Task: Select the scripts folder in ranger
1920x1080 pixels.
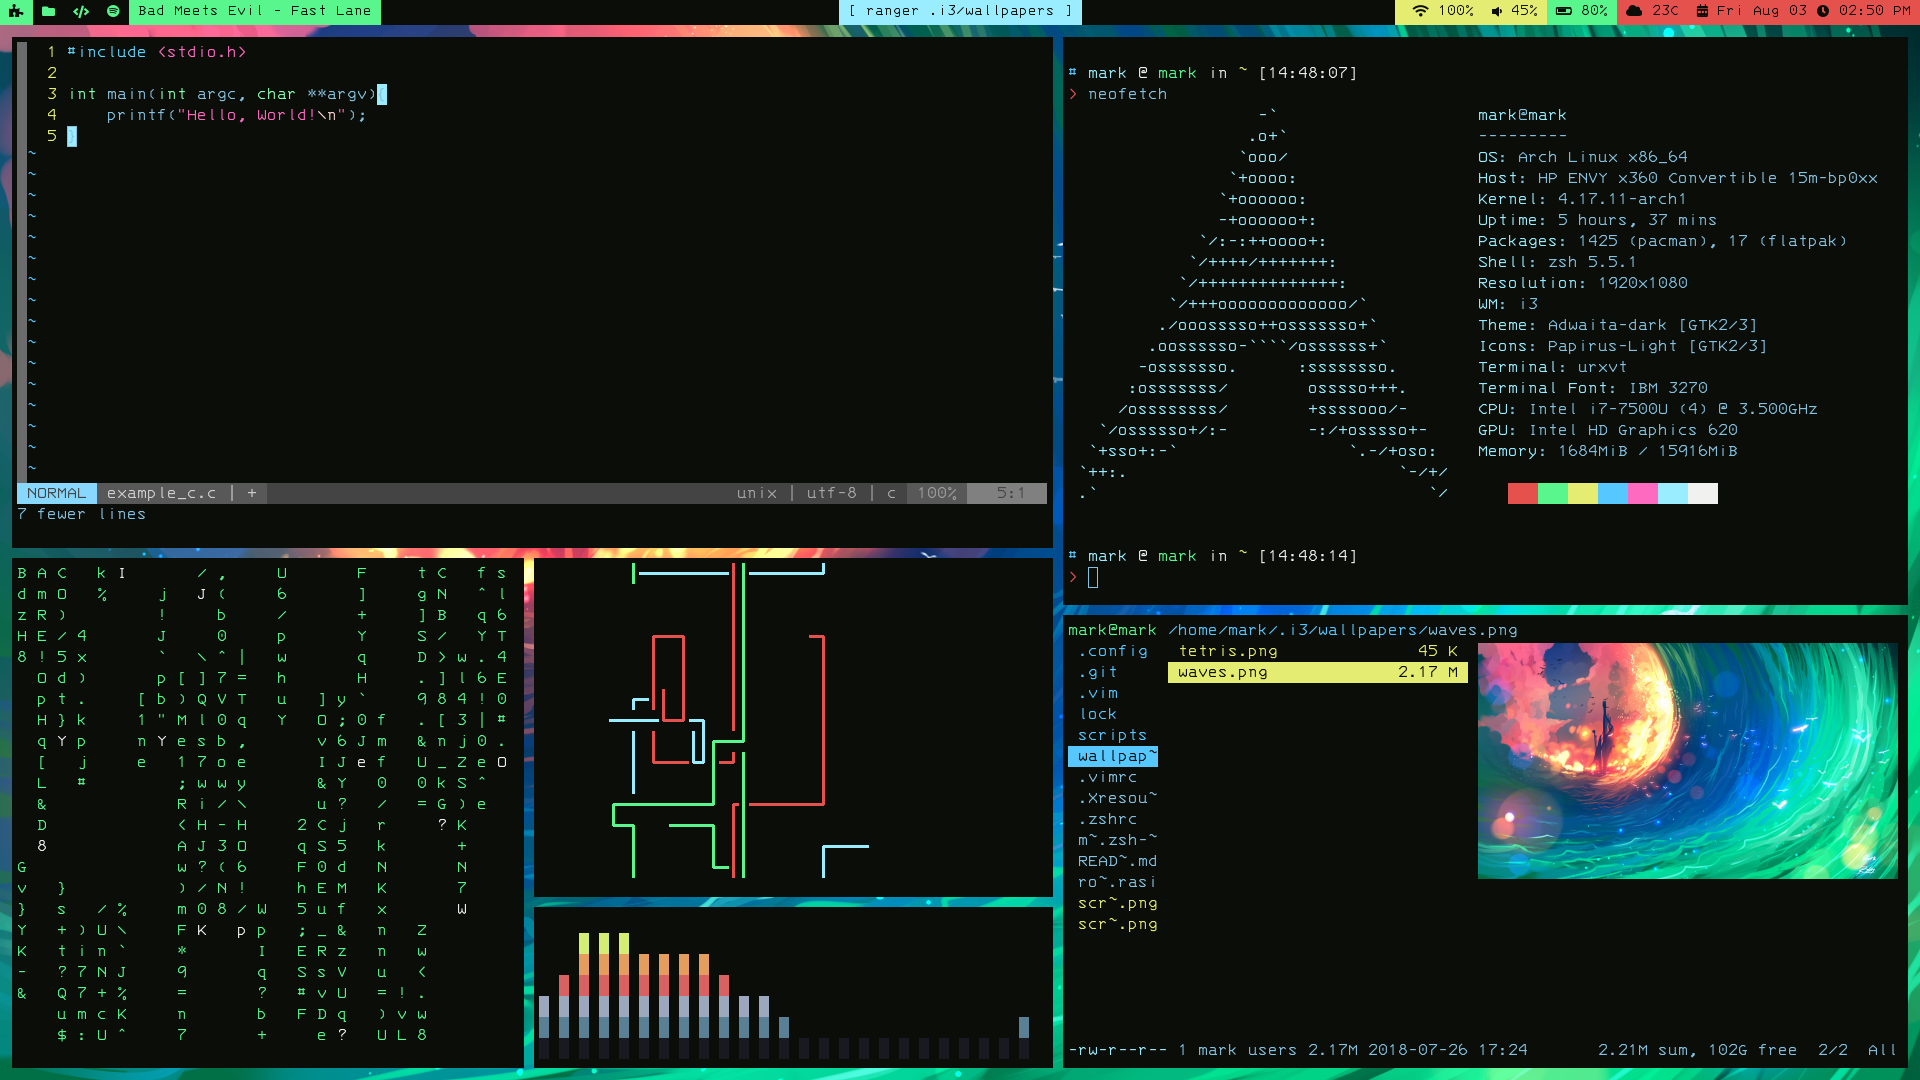Action: [1112, 735]
